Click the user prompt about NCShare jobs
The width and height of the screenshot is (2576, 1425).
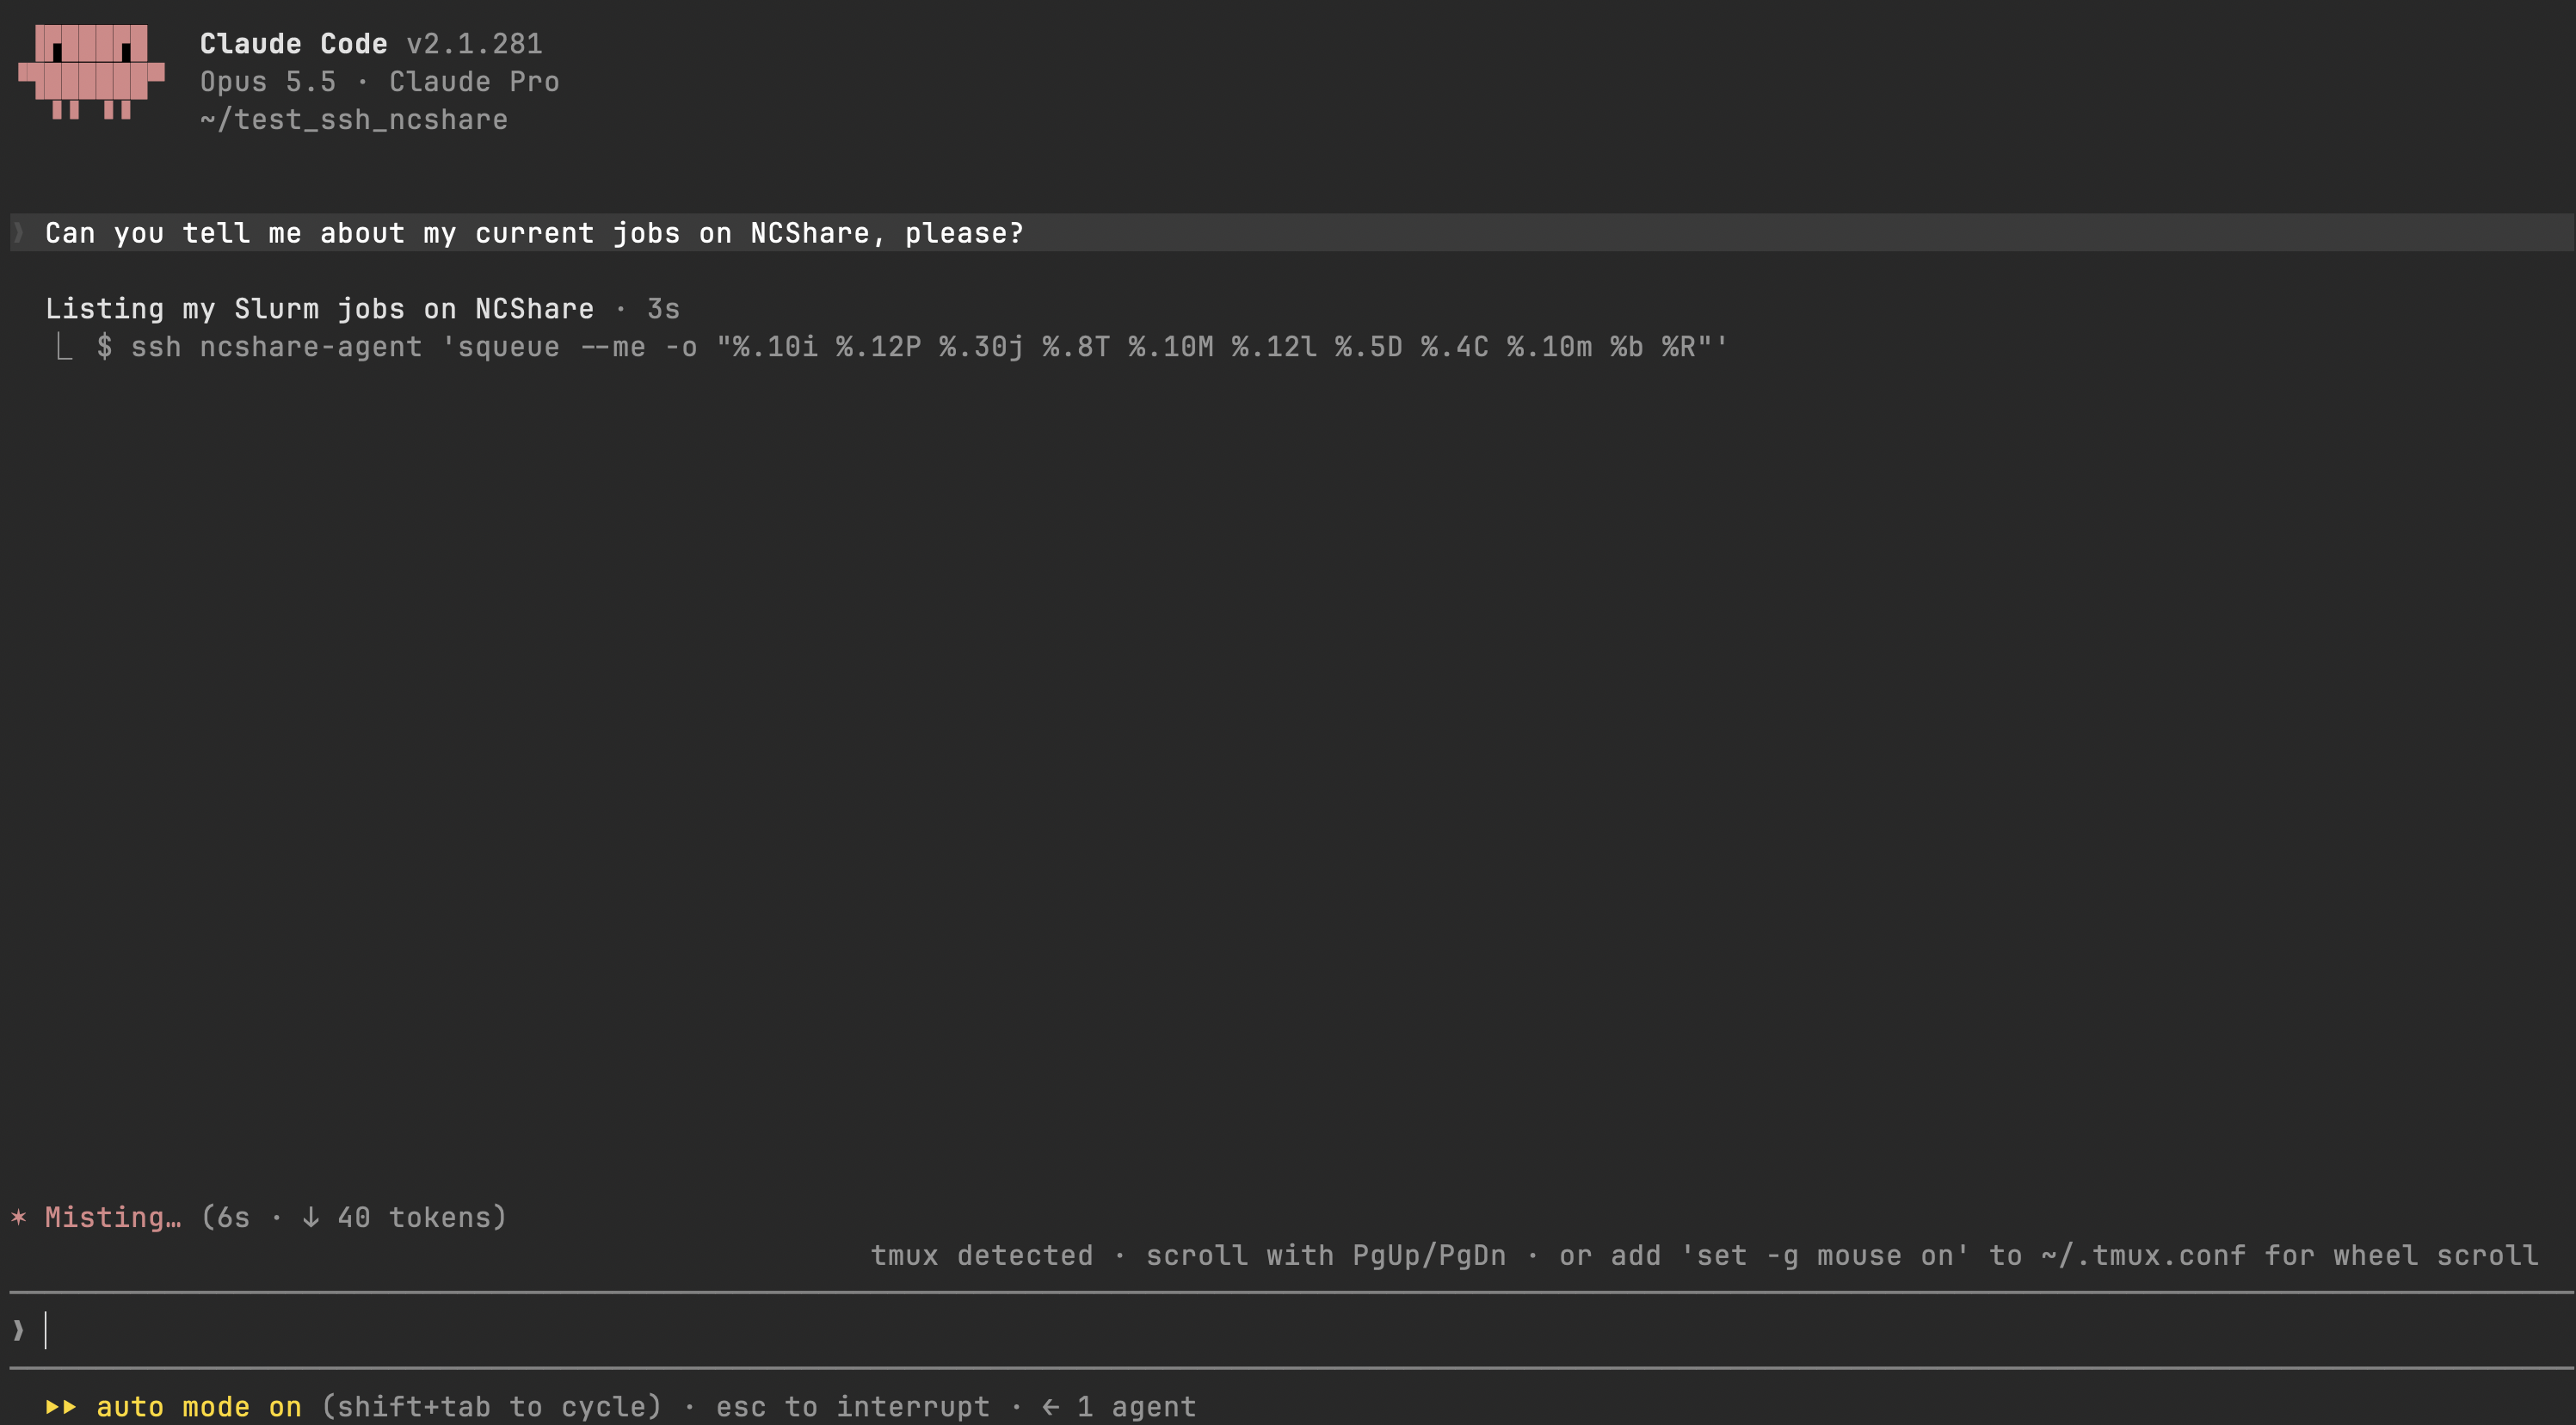pos(535,233)
